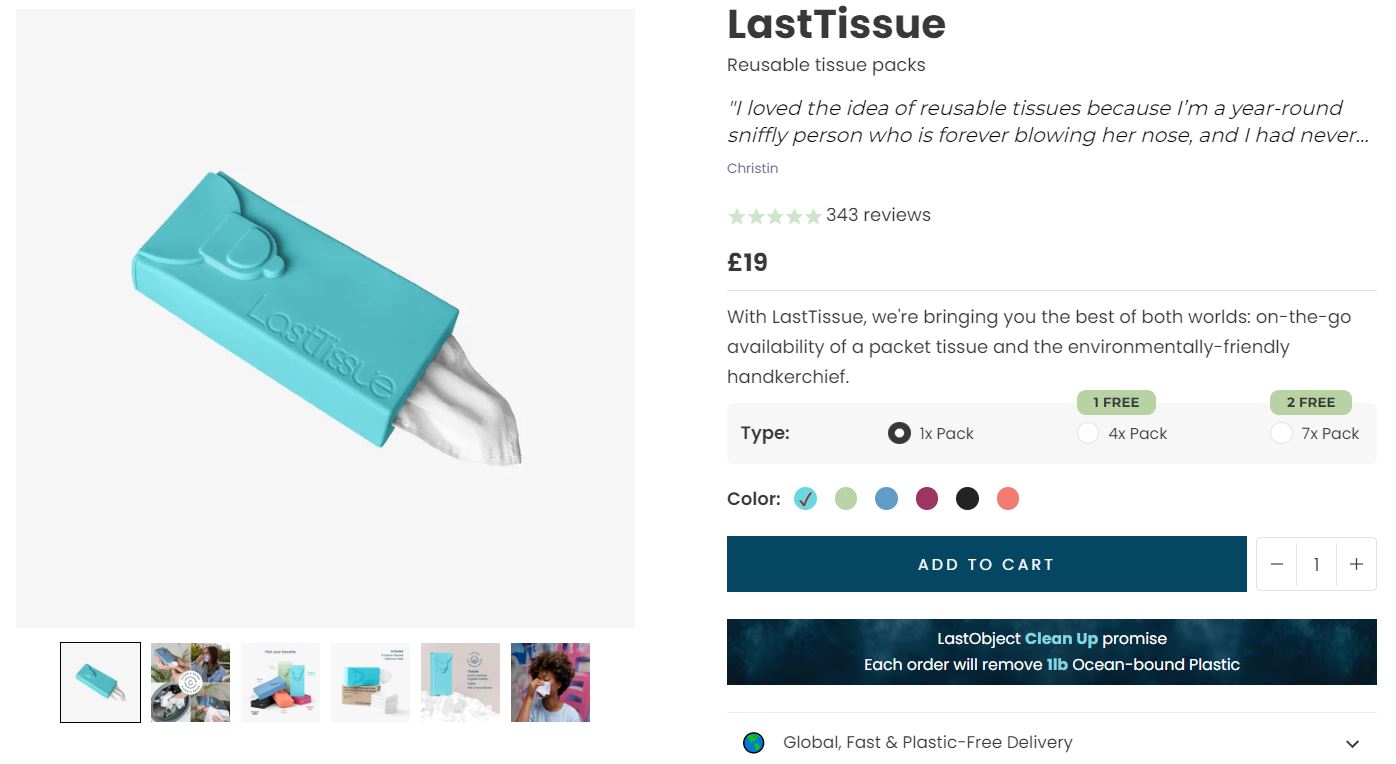This screenshot has width=1396, height=764.
Task: Click the person blowing nose thumbnail
Action: pos(550,682)
